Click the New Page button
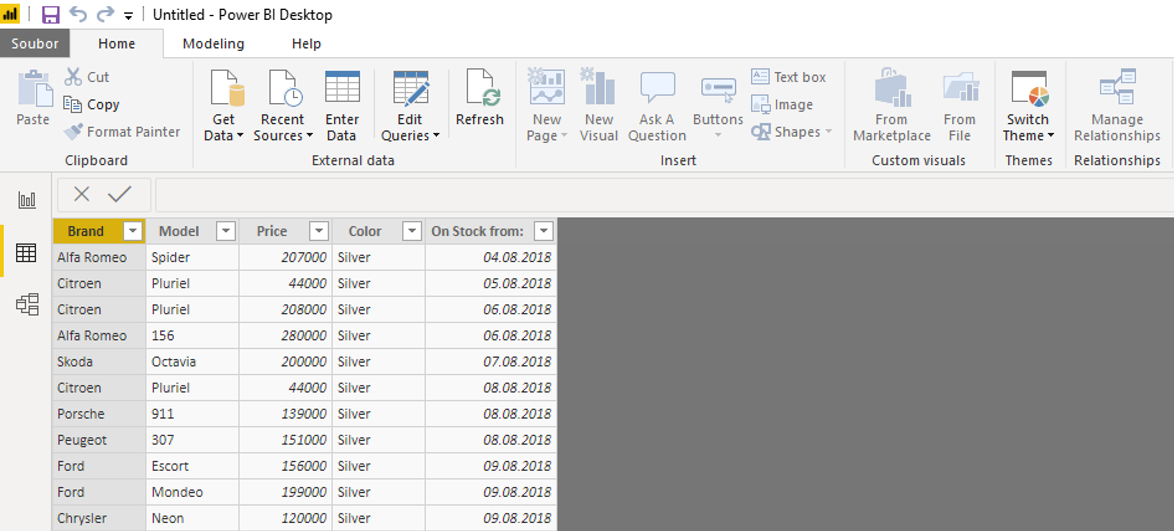This screenshot has height=531, width=1174. (x=547, y=106)
